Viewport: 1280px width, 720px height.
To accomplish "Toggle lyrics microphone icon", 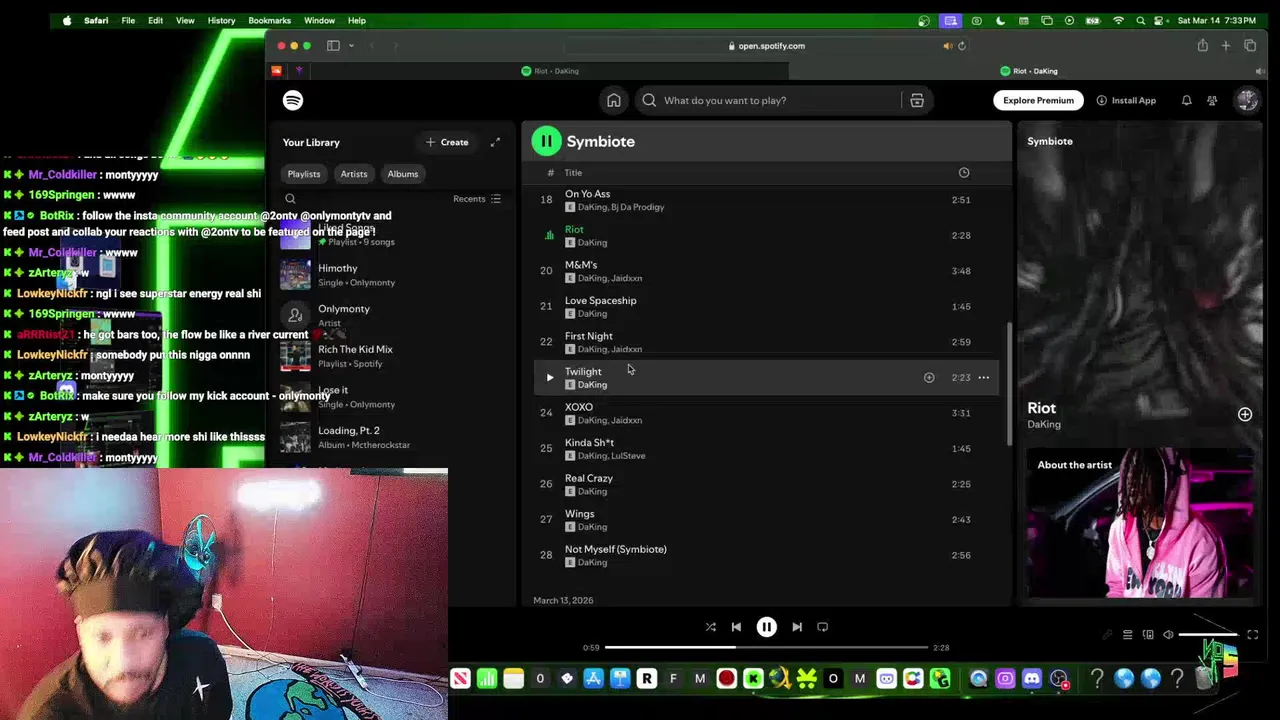I will [x=1107, y=635].
